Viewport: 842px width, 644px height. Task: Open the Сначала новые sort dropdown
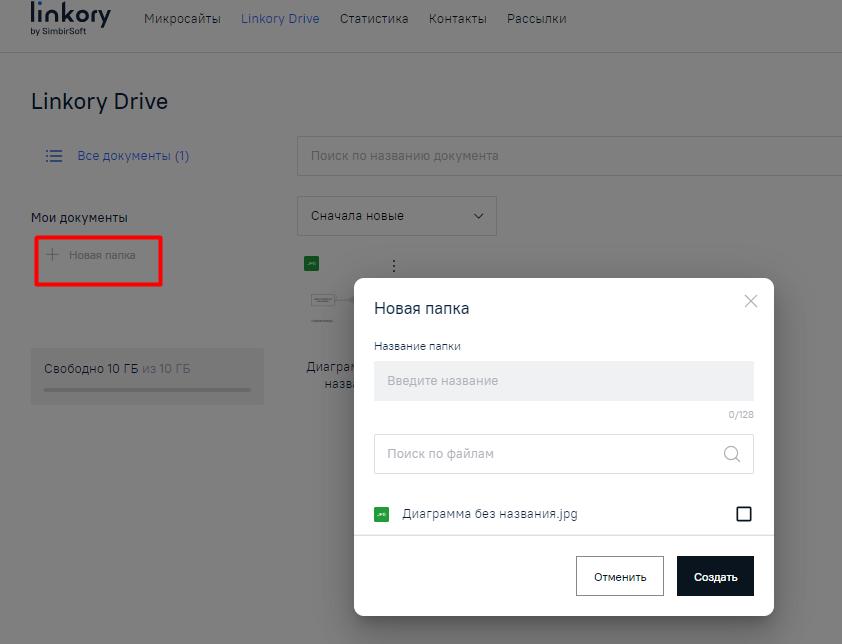point(396,216)
